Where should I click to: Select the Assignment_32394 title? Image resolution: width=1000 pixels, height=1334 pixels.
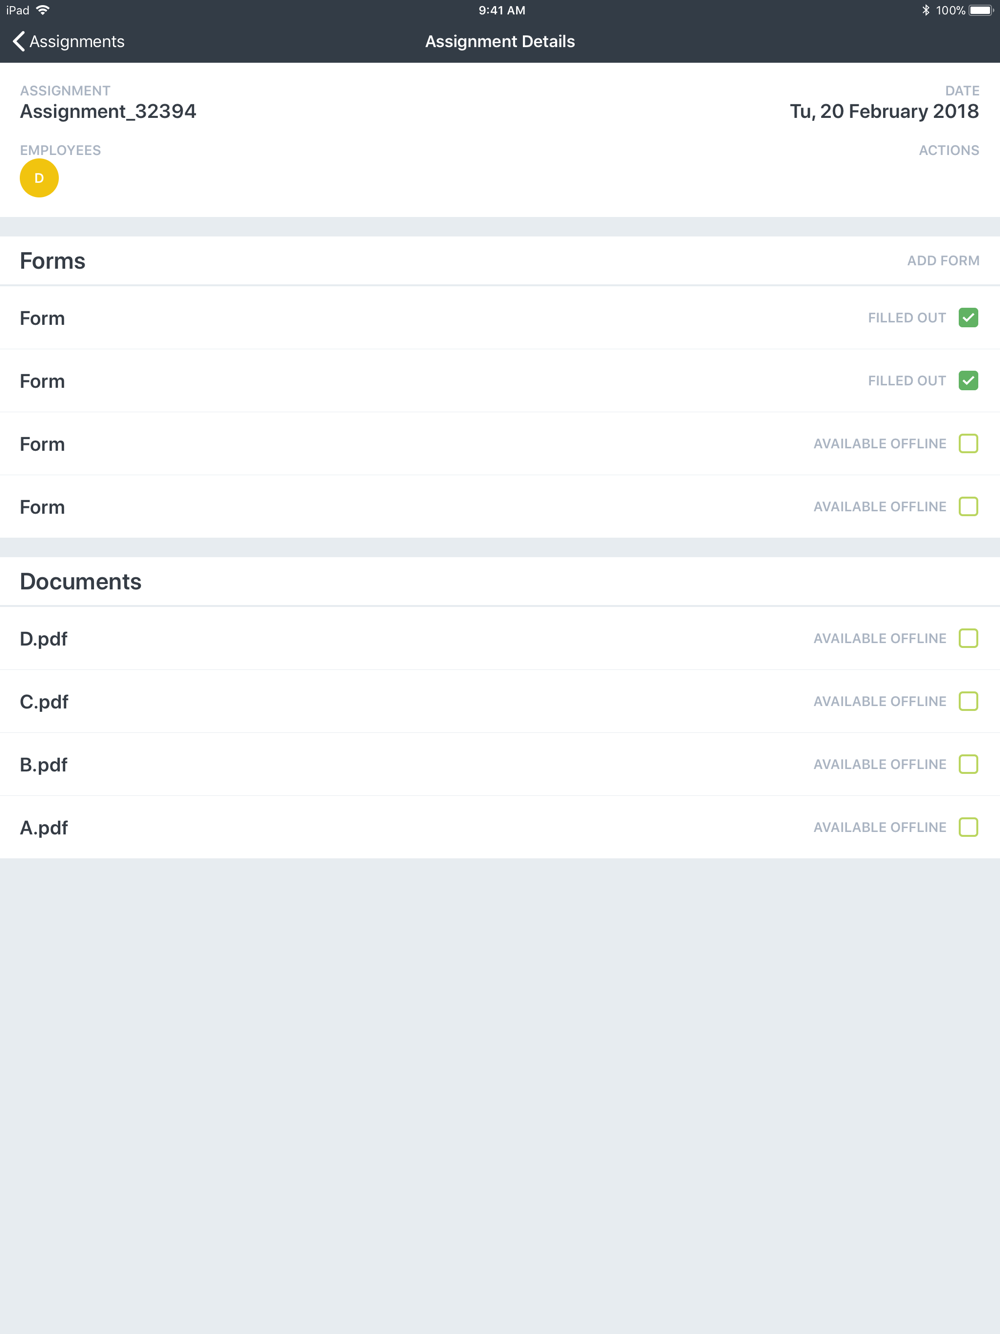point(108,111)
